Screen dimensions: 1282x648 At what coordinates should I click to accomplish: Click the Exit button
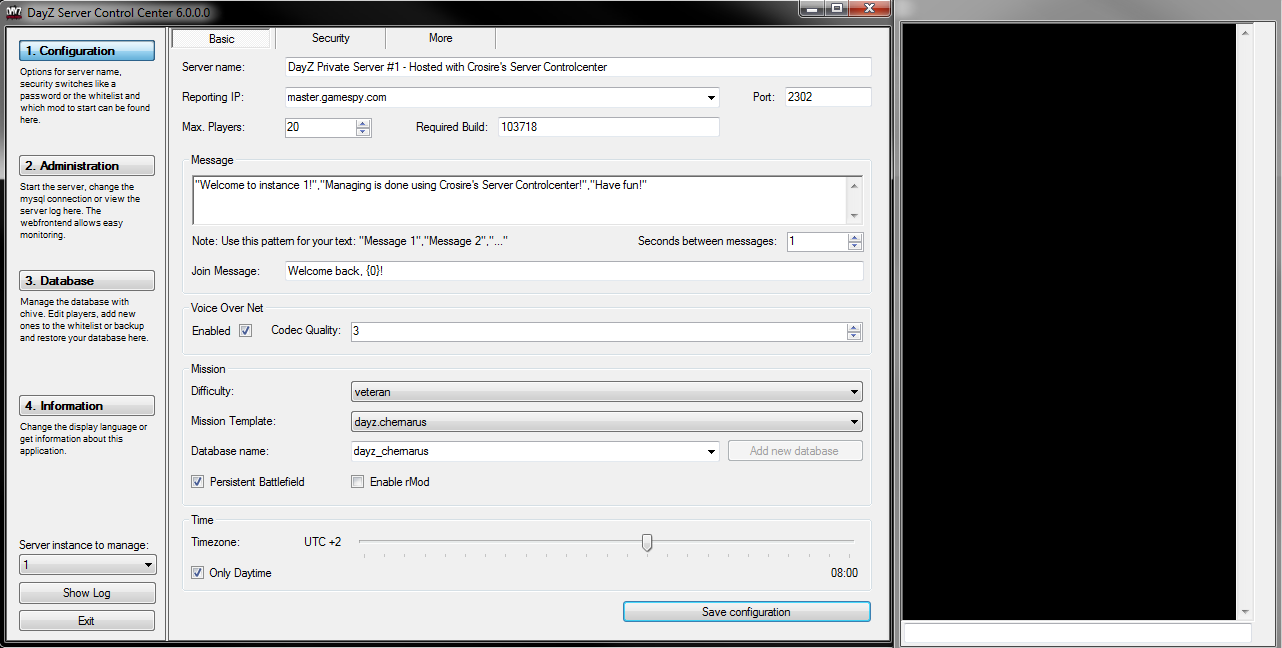point(87,621)
